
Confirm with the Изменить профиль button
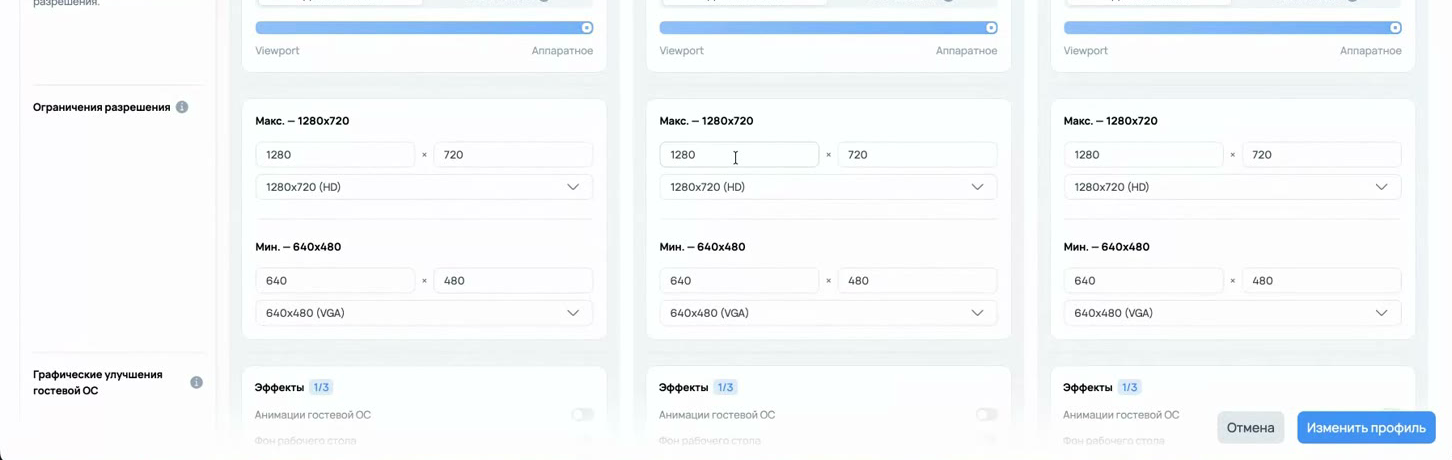1366,427
